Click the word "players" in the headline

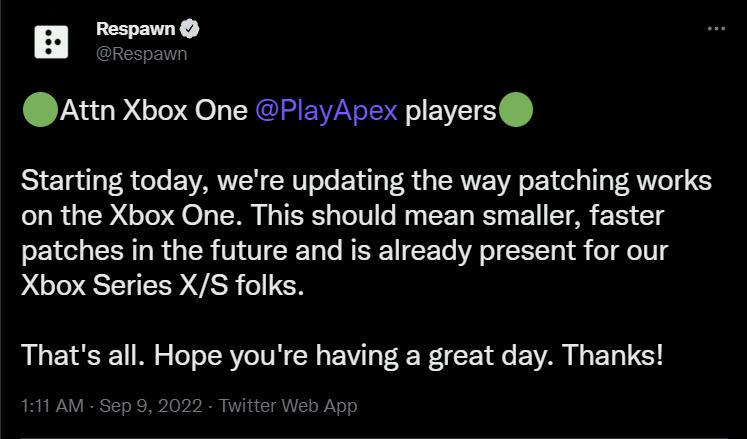tap(450, 110)
